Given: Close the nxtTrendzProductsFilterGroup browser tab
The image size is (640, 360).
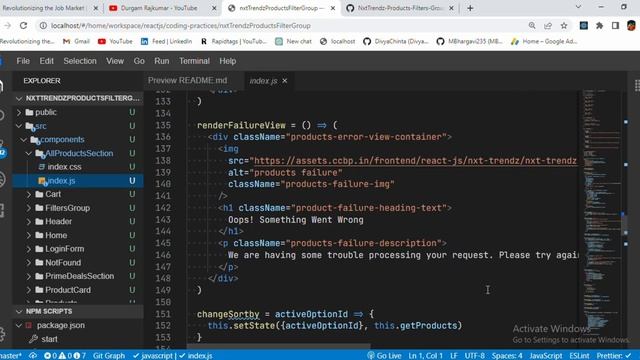Looking at the screenshot, I should 333,8.
